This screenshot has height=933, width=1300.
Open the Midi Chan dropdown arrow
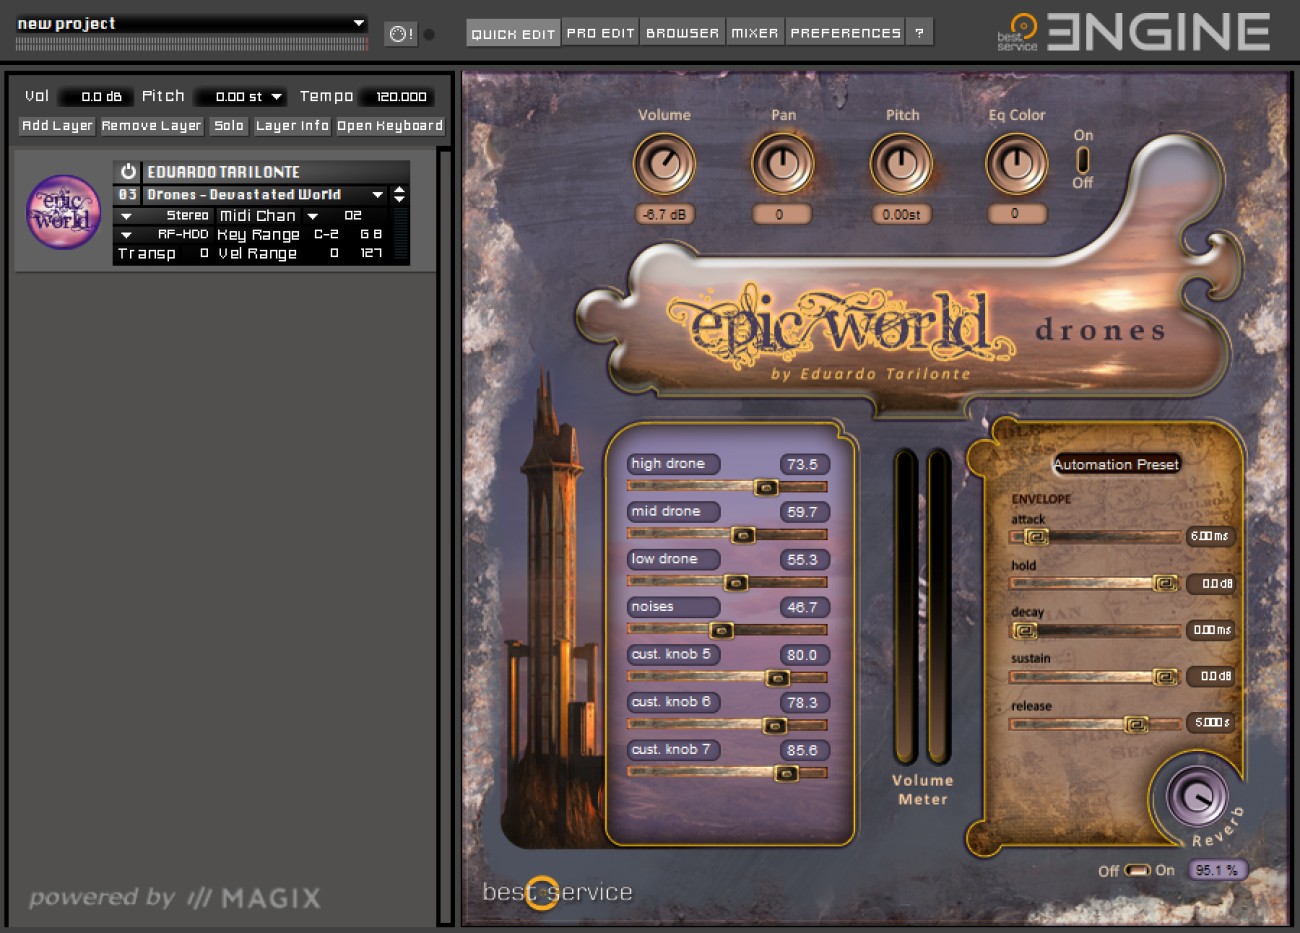(312, 216)
